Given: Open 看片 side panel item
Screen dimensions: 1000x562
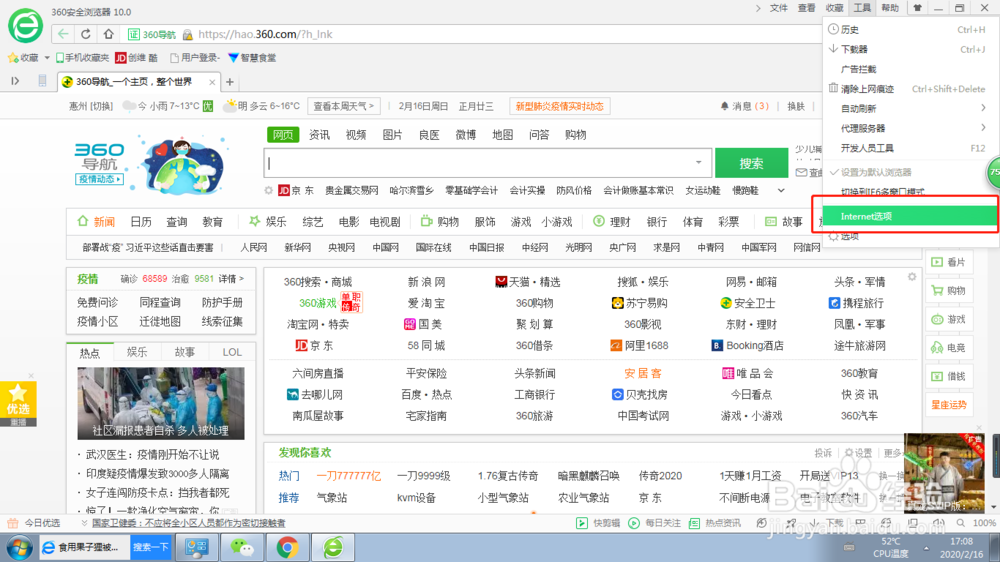Looking at the screenshot, I should pyautogui.click(x=948, y=262).
